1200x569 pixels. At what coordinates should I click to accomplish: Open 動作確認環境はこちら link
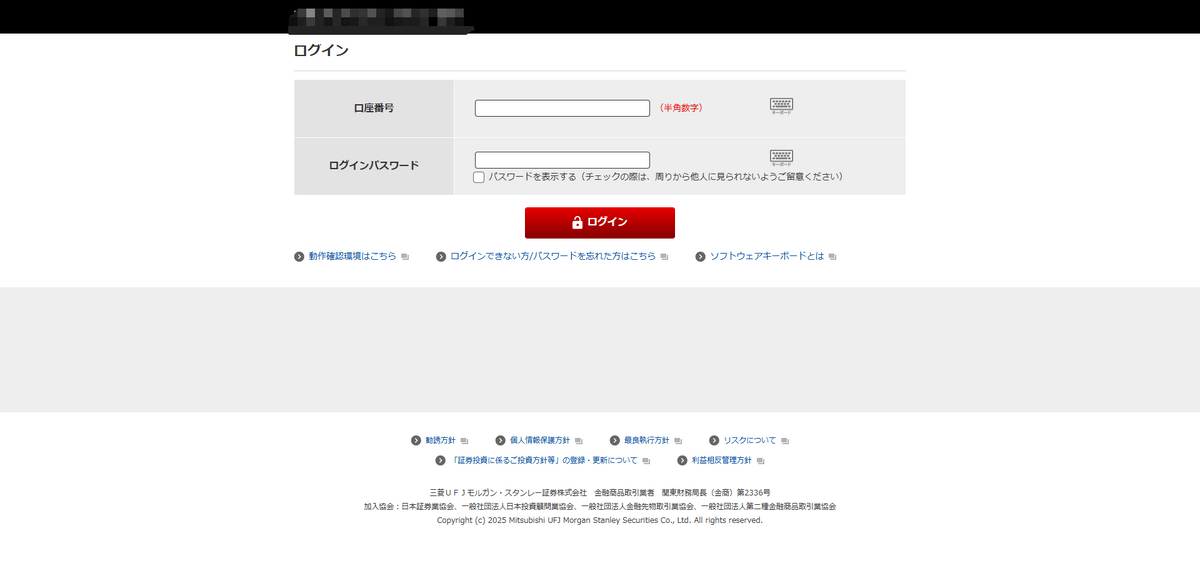[352, 256]
